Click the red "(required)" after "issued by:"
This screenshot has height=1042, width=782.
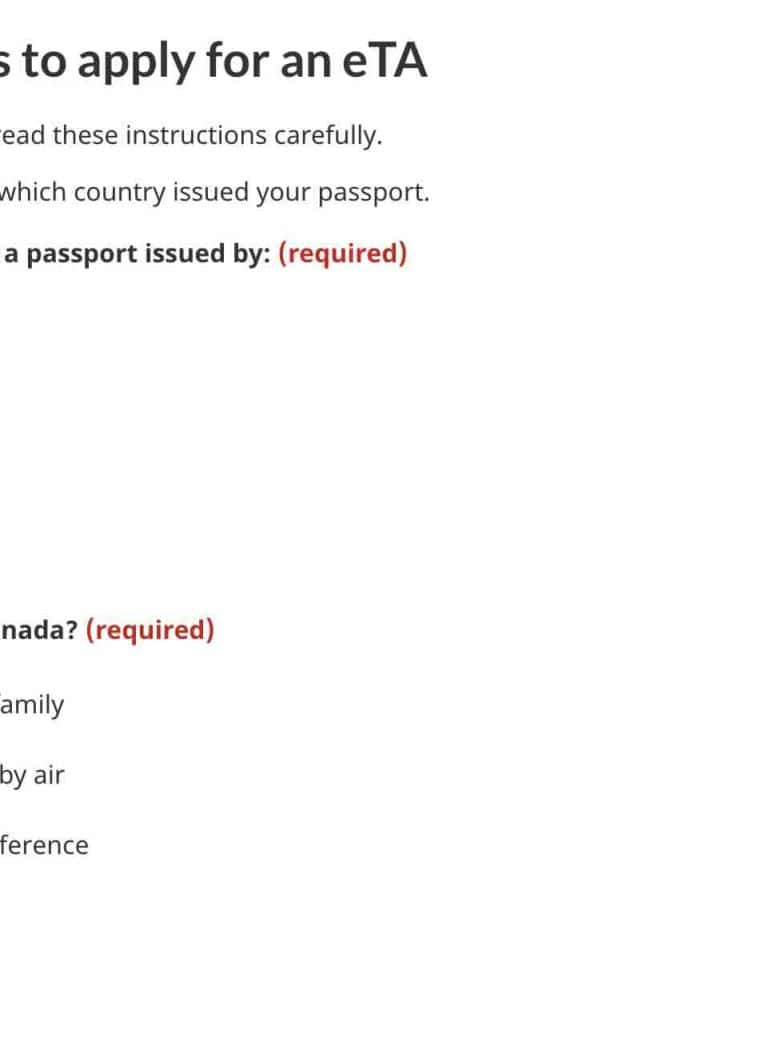pyautogui.click(x=342, y=254)
